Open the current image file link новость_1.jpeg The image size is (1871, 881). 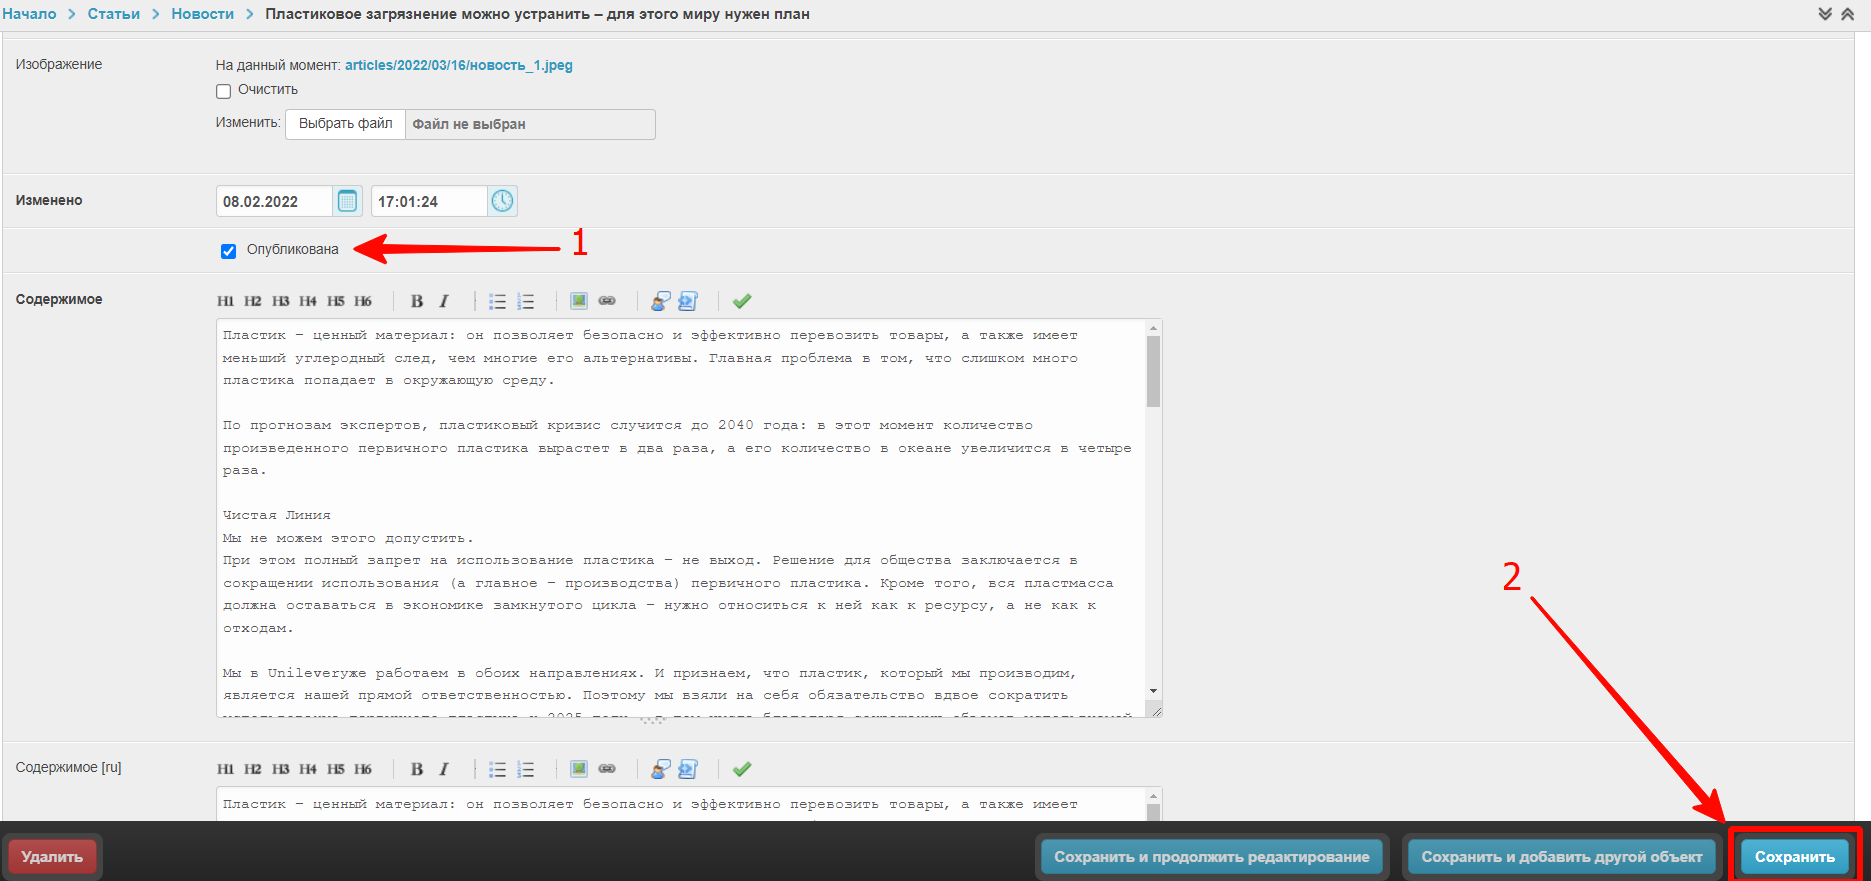click(458, 65)
